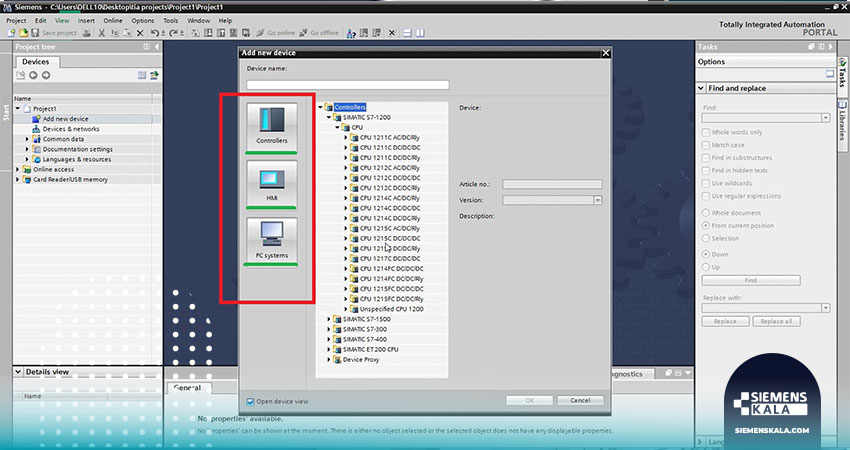The width and height of the screenshot is (850, 450).
Task: Click the Cut scissors icon
Action: [x=101, y=33]
